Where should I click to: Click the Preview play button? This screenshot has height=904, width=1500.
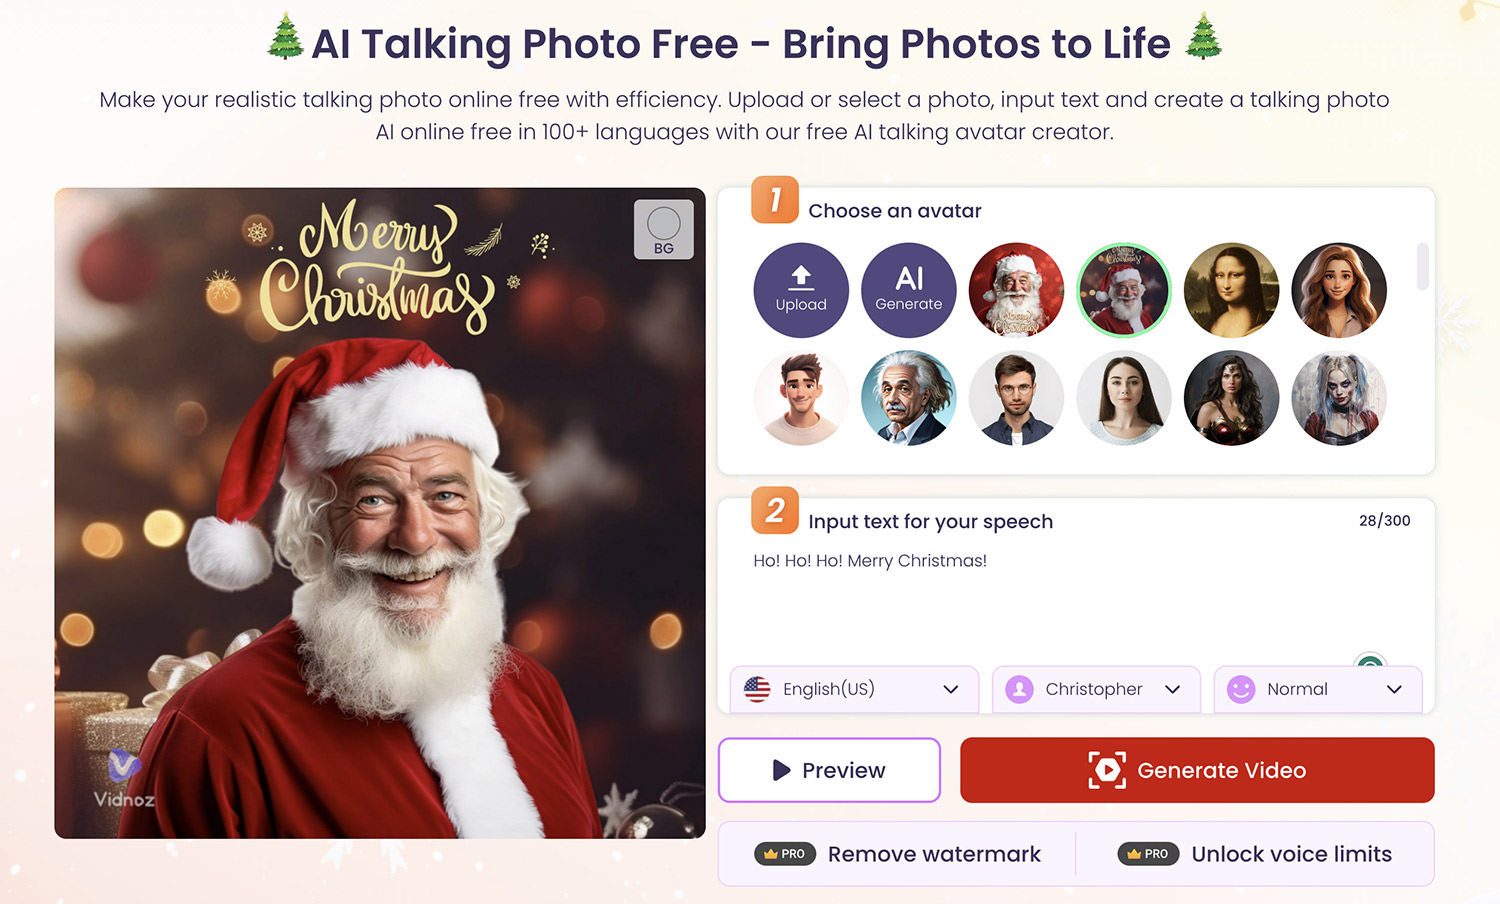coord(829,770)
